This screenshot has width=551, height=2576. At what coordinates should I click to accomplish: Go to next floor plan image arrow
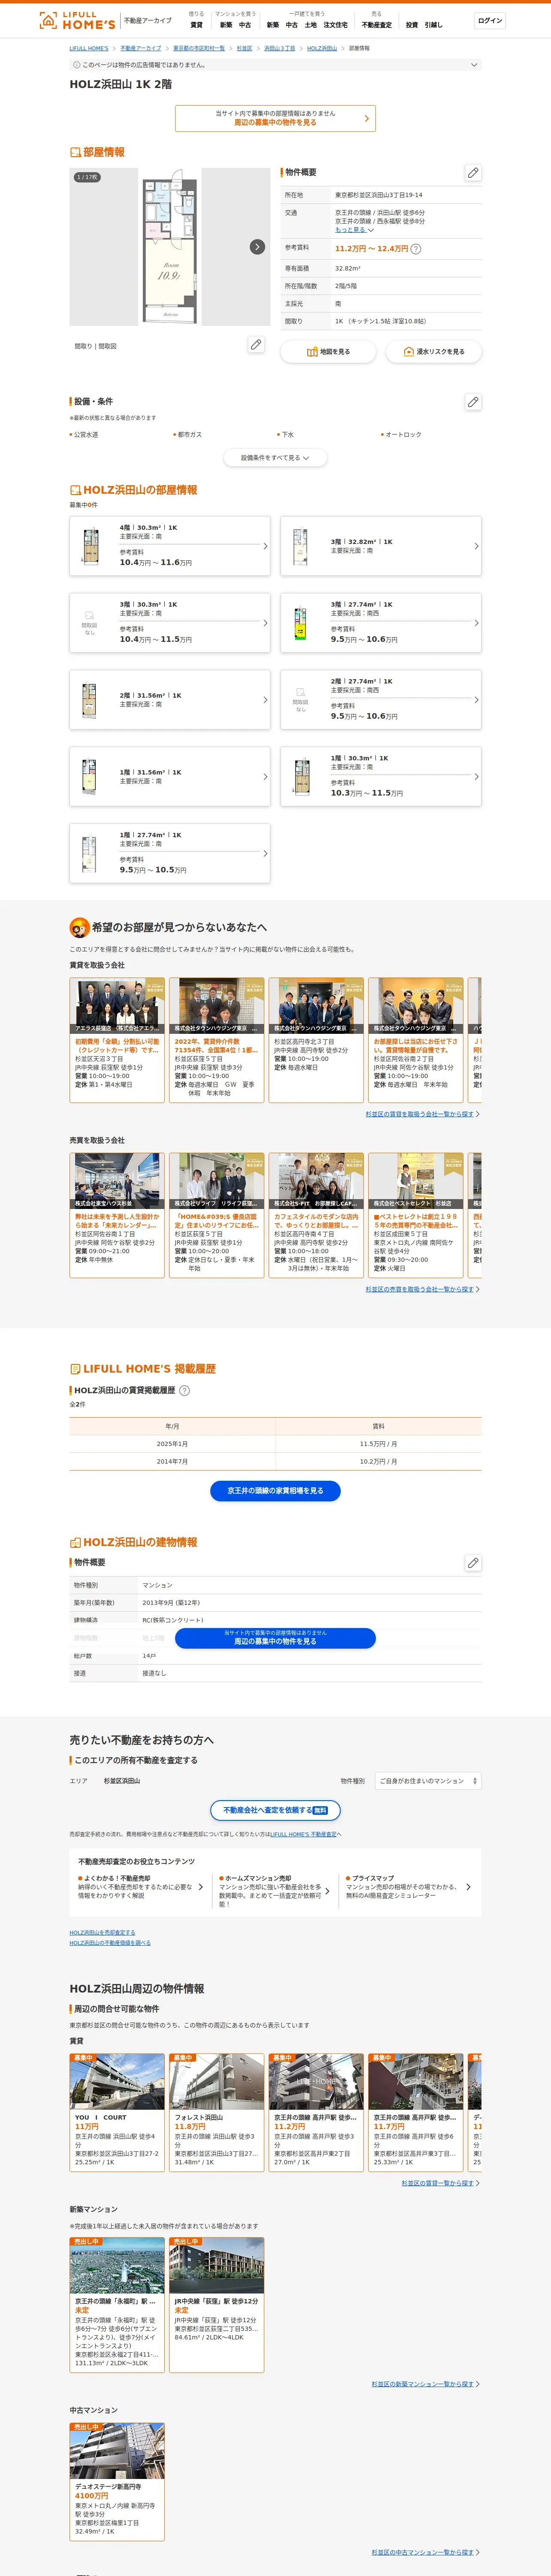[x=257, y=247]
